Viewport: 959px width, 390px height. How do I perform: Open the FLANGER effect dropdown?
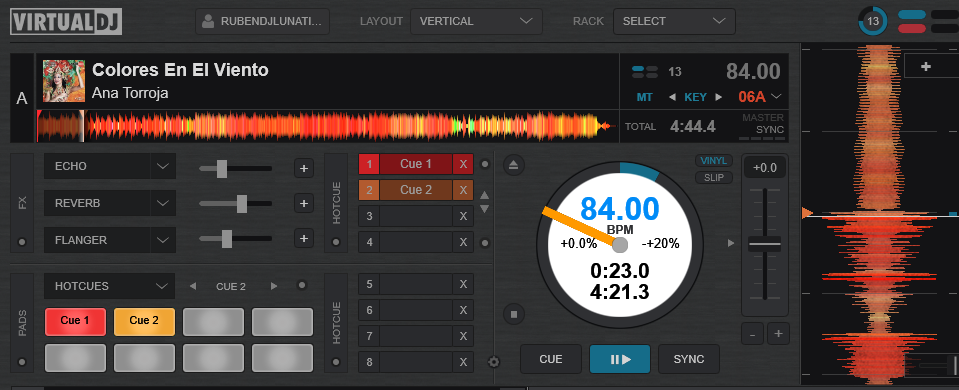[109, 240]
